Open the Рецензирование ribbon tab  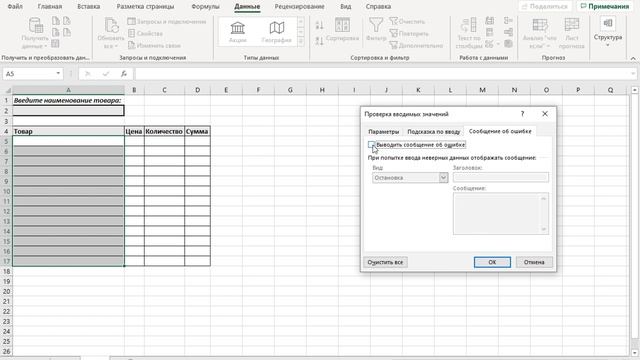[299, 7]
